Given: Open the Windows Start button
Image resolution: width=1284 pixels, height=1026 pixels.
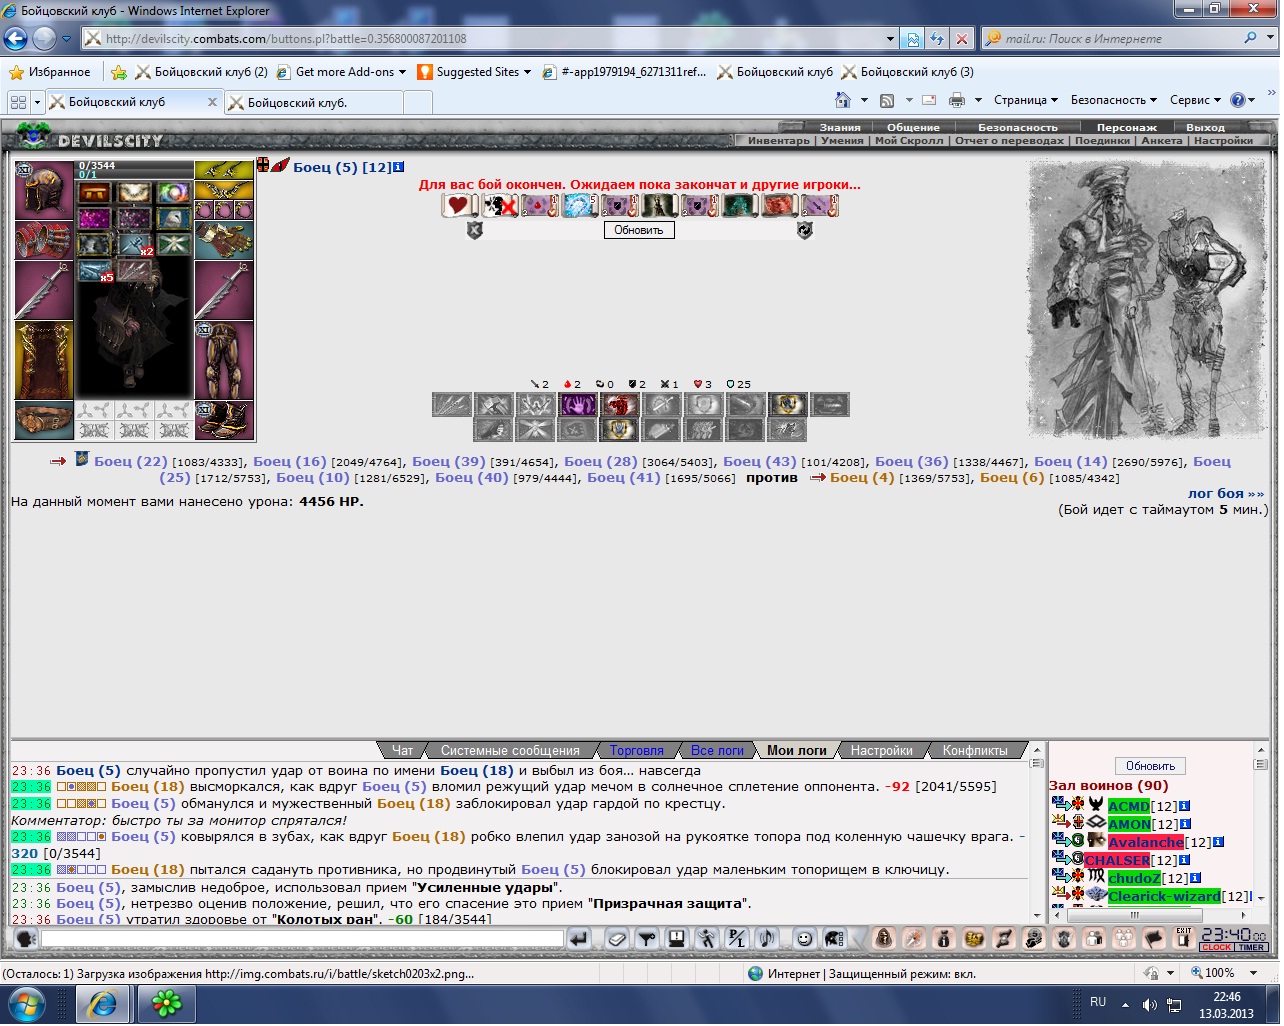Looking at the screenshot, I should pyautogui.click(x=25, y=1004).
